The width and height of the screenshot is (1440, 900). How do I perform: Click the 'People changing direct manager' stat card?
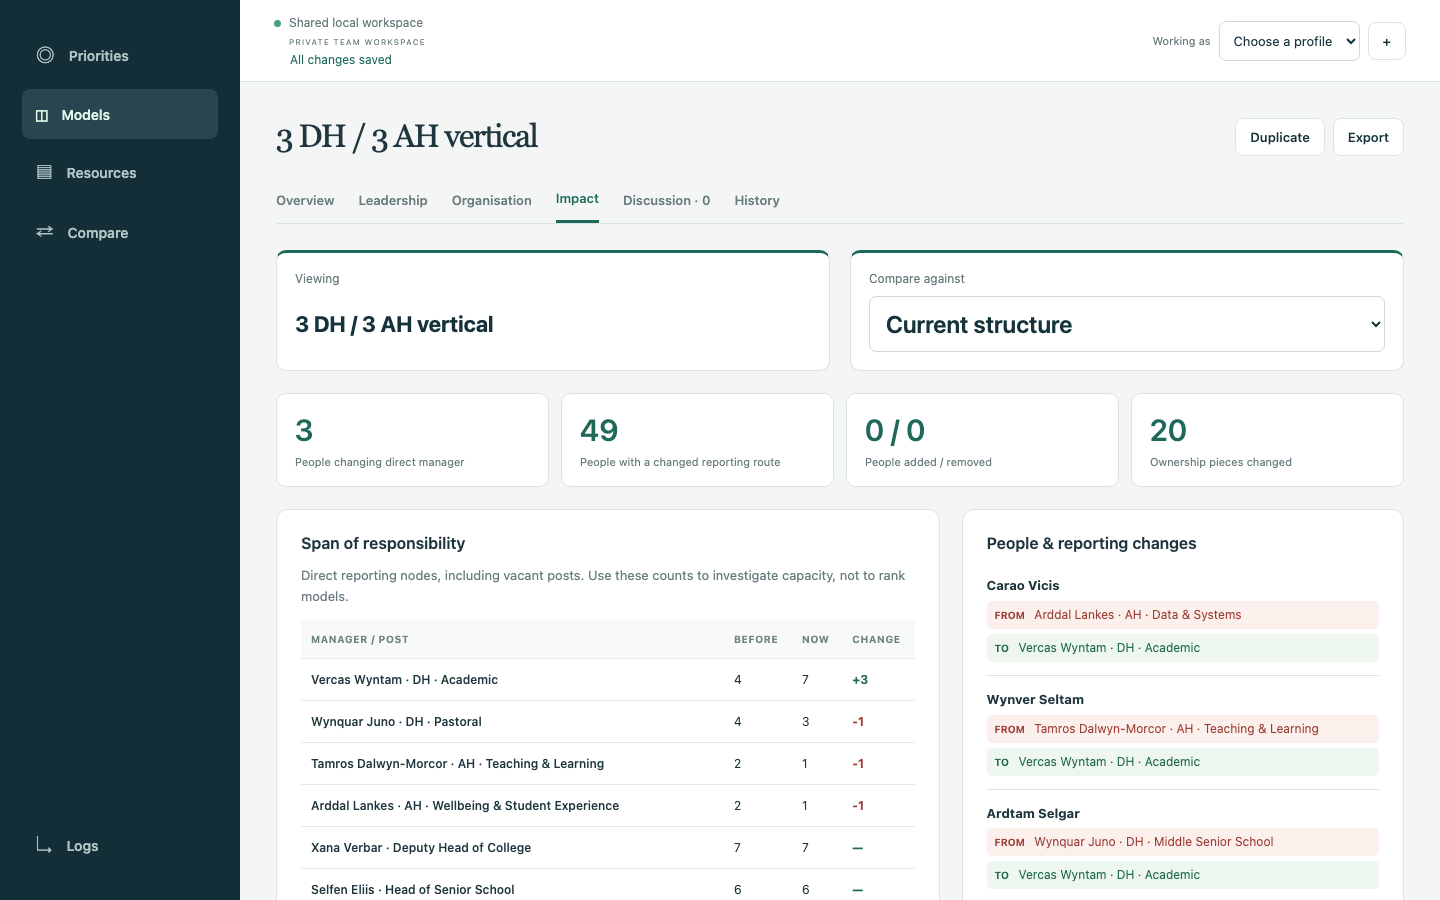click(x=412, y=440)
